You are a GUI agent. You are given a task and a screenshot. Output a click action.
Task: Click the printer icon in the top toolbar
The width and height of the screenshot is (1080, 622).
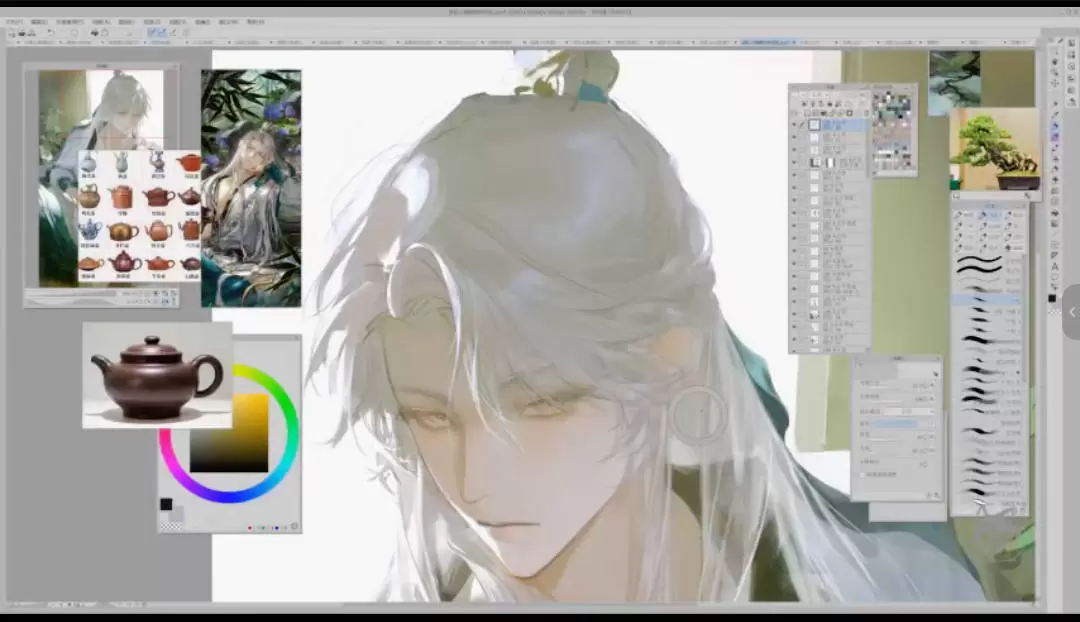click(x=95, y=33)
